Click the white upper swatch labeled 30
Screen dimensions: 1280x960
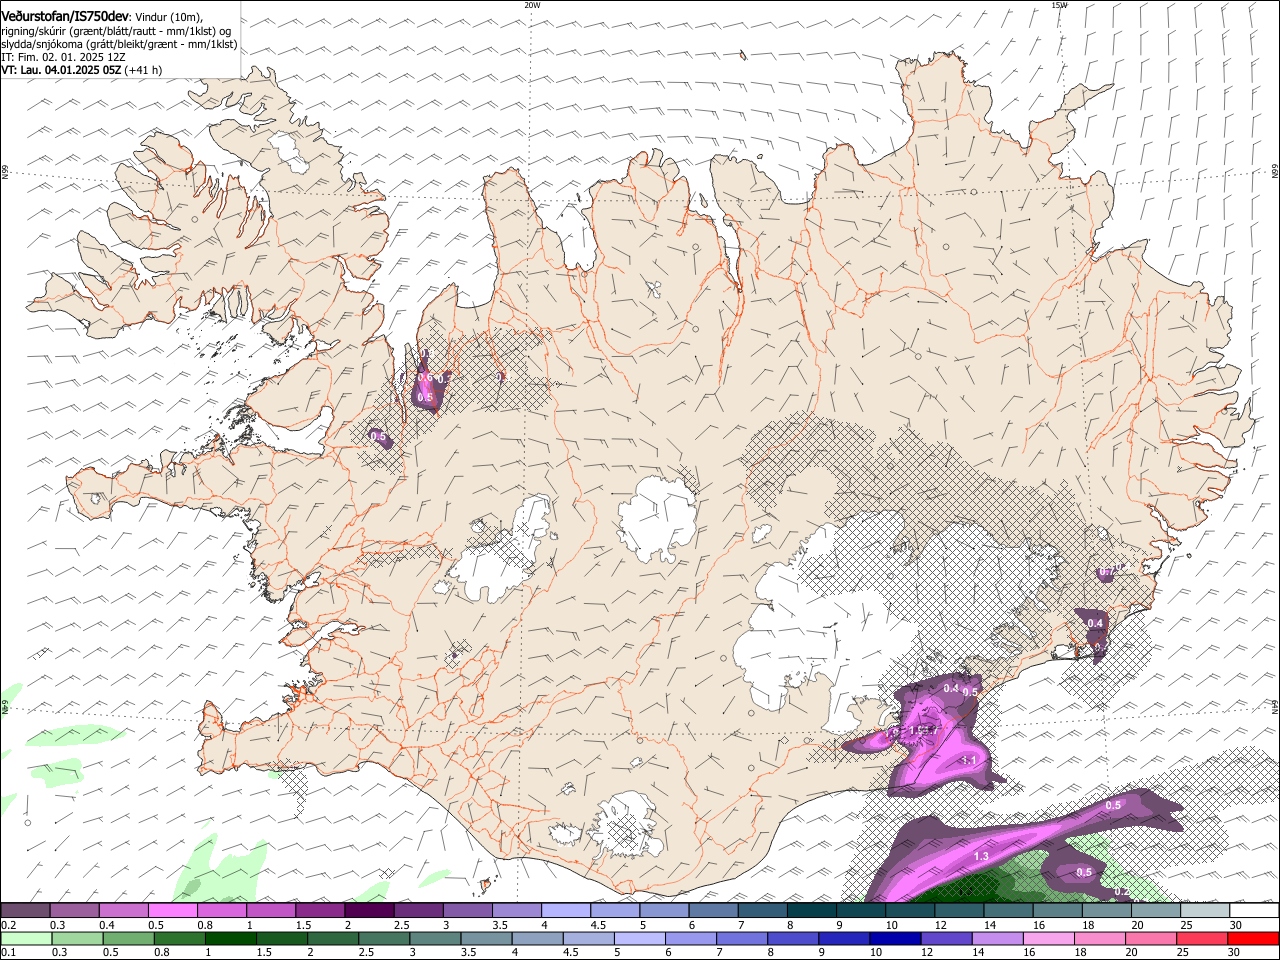1255,911
